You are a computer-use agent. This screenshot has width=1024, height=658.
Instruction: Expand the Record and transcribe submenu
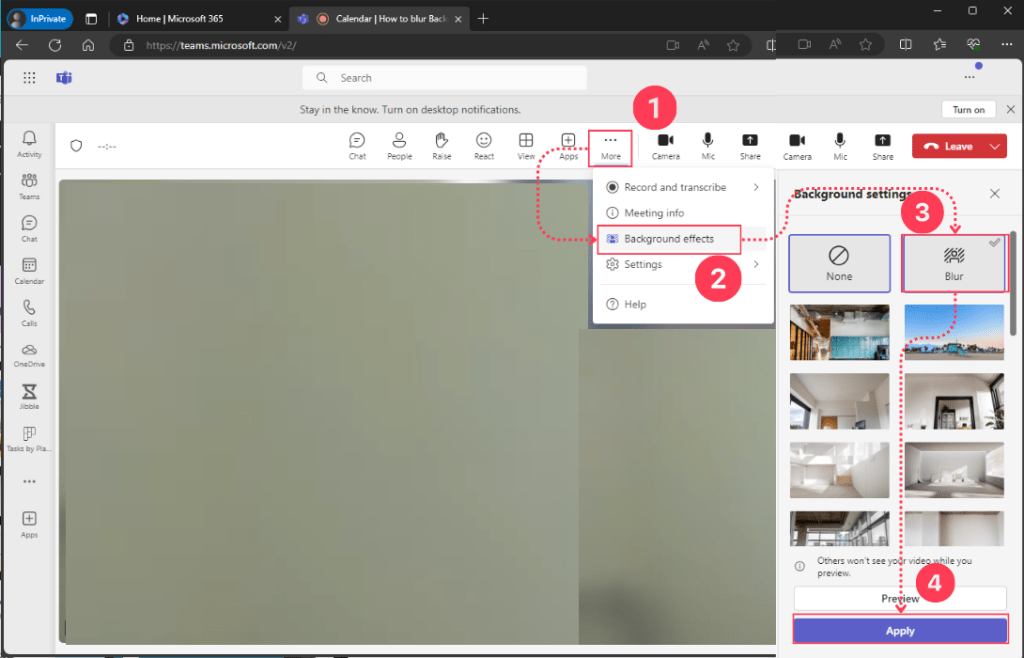676,187
